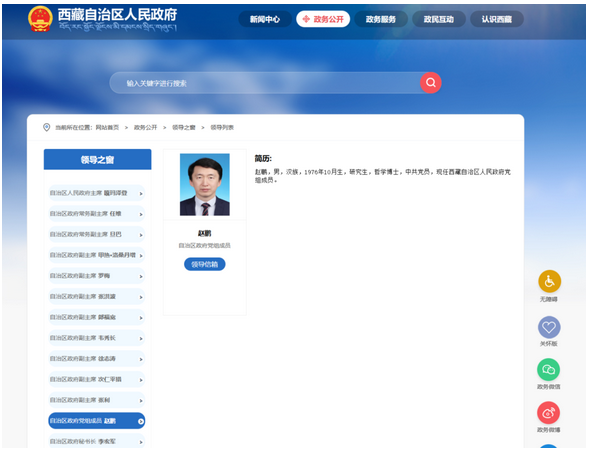Click the national emblem logo in header
This screenshot has width=590, height=461.
[x=40, y=18]
